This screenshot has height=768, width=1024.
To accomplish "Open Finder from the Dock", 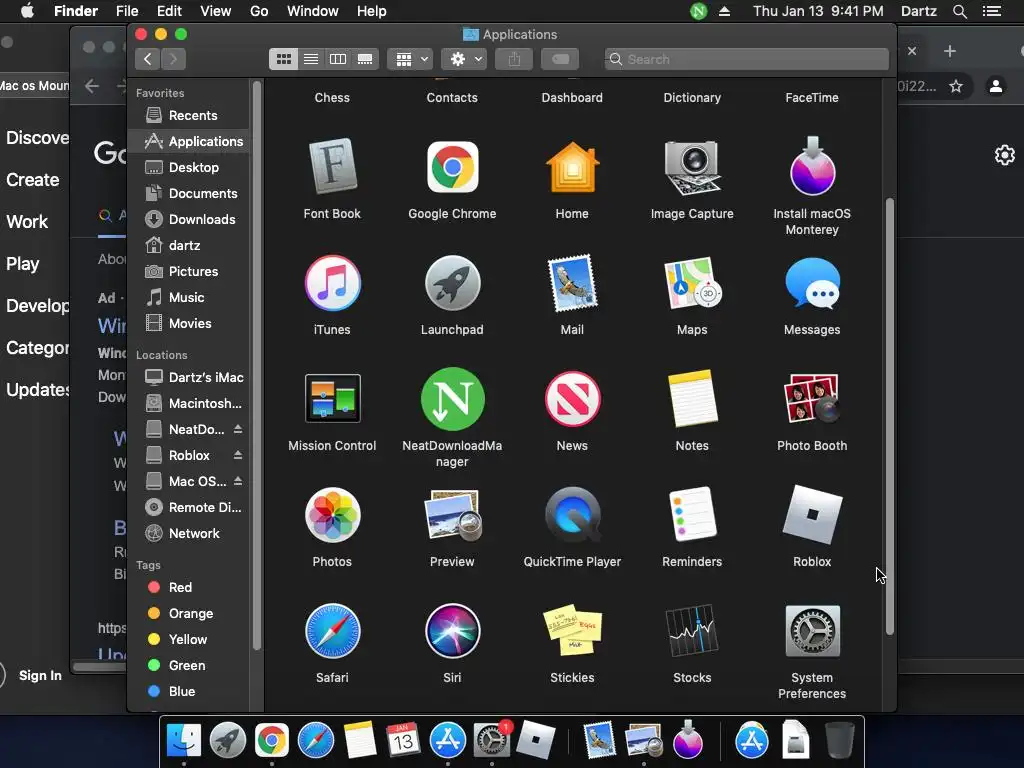I will 184,741.
